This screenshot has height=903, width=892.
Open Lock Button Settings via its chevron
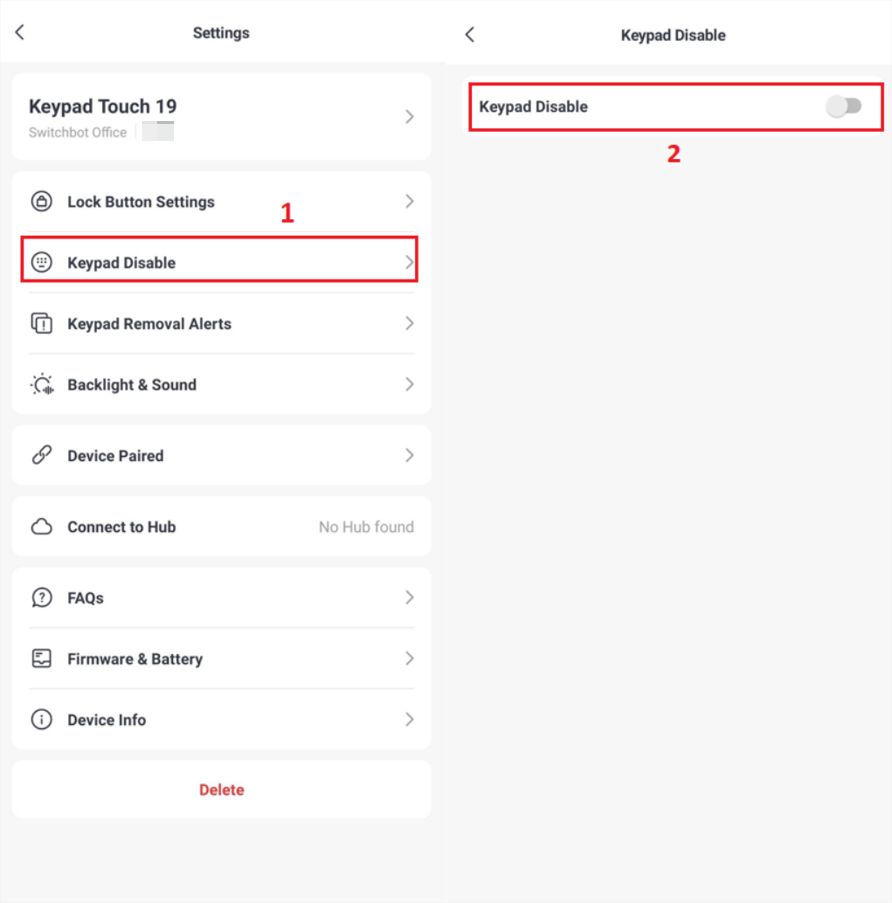point(409,202)
